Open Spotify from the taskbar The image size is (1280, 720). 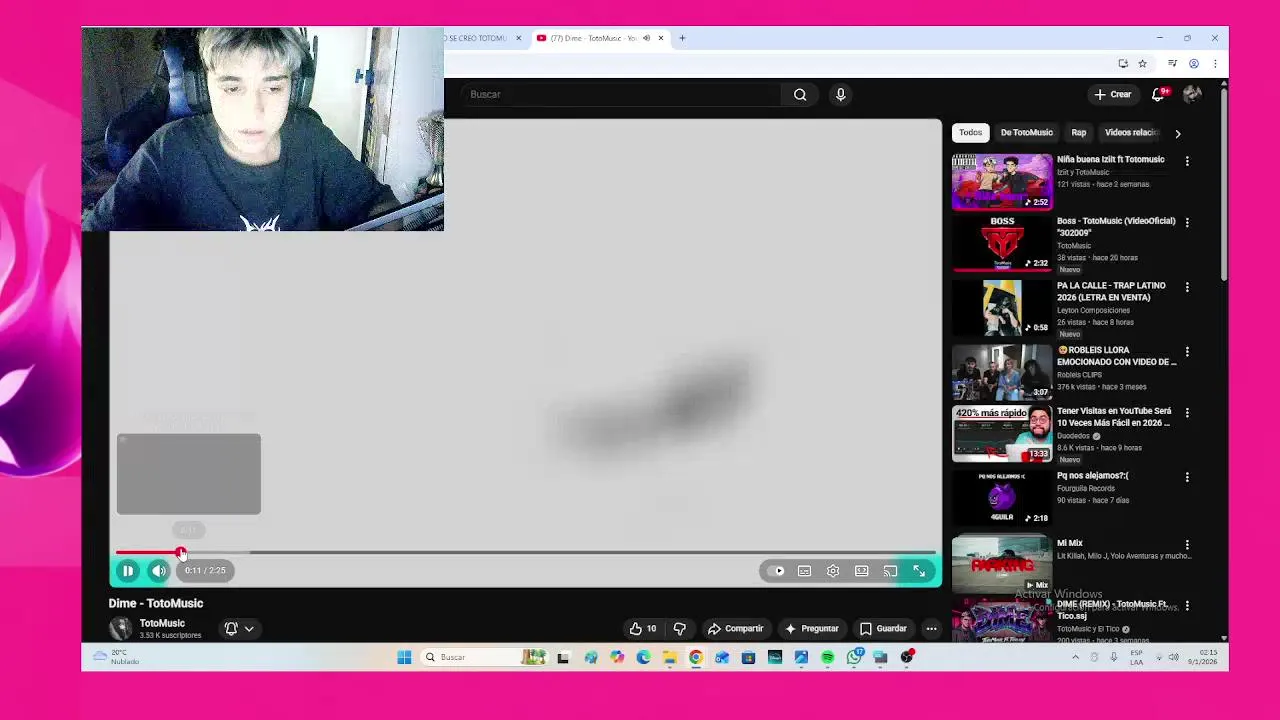pos(828,657)
